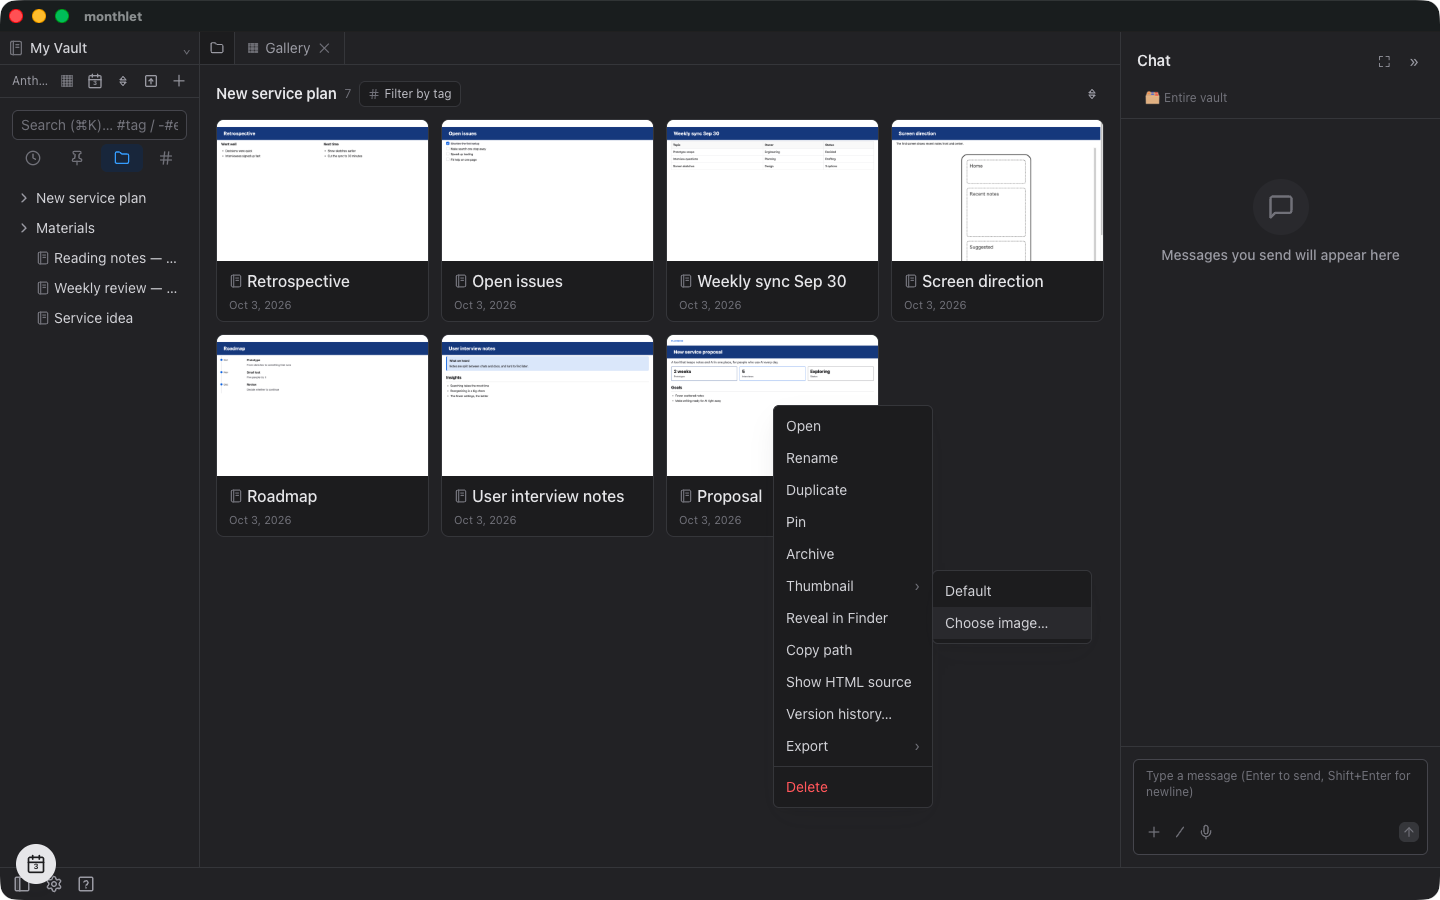Close the Gallery tab
Screen dimensions: 1440x900
click(325, 48)
